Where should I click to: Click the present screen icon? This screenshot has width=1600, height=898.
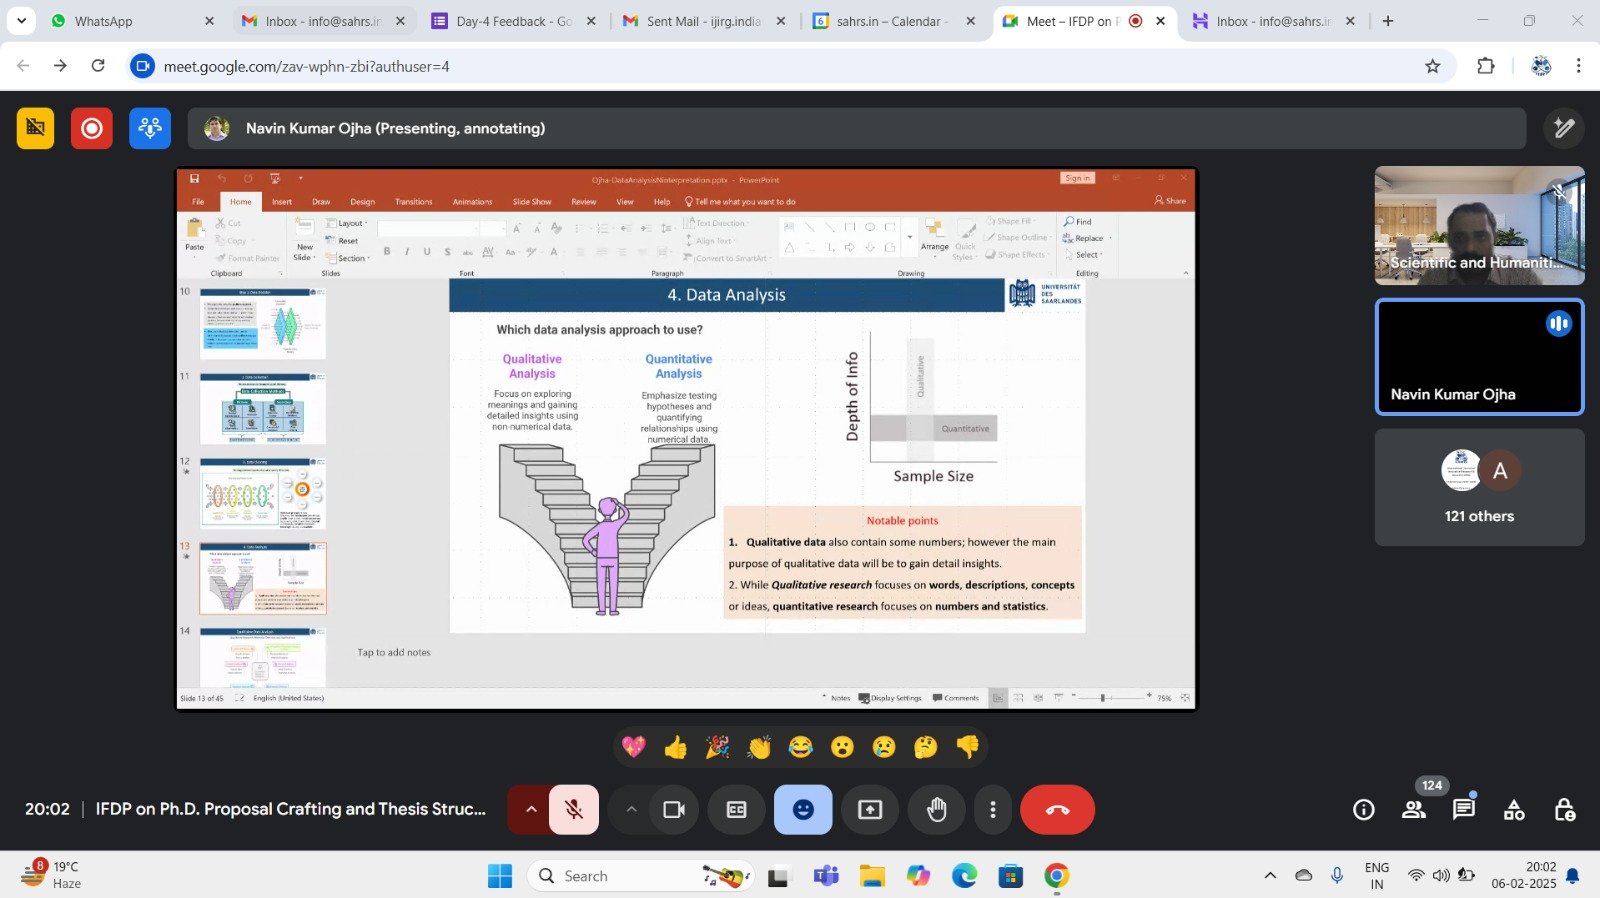(x=870, y=810)
